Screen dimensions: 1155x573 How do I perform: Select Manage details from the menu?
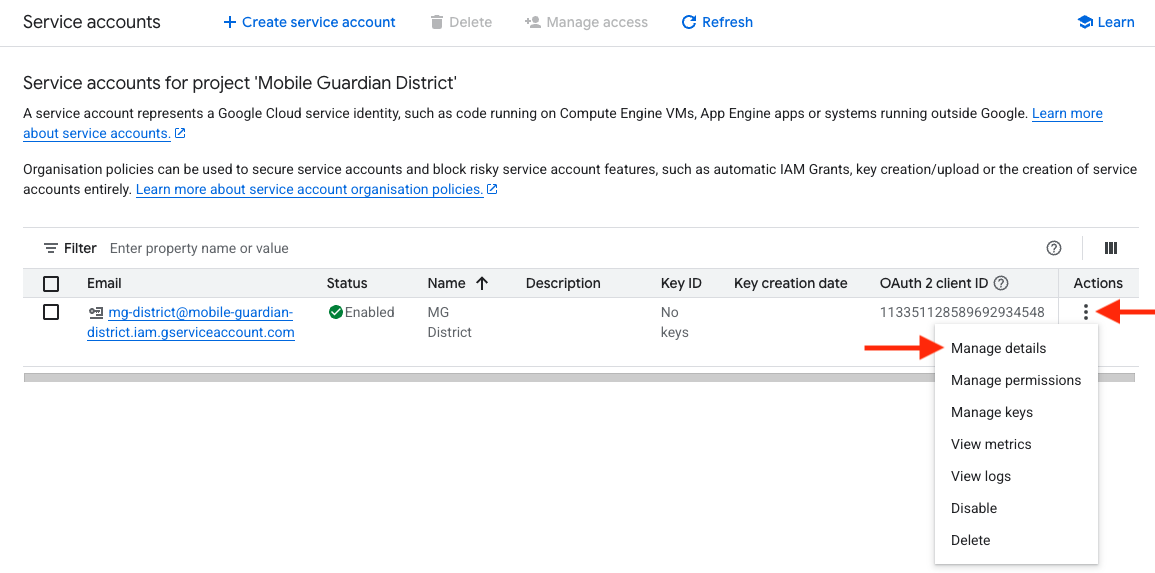998,348
